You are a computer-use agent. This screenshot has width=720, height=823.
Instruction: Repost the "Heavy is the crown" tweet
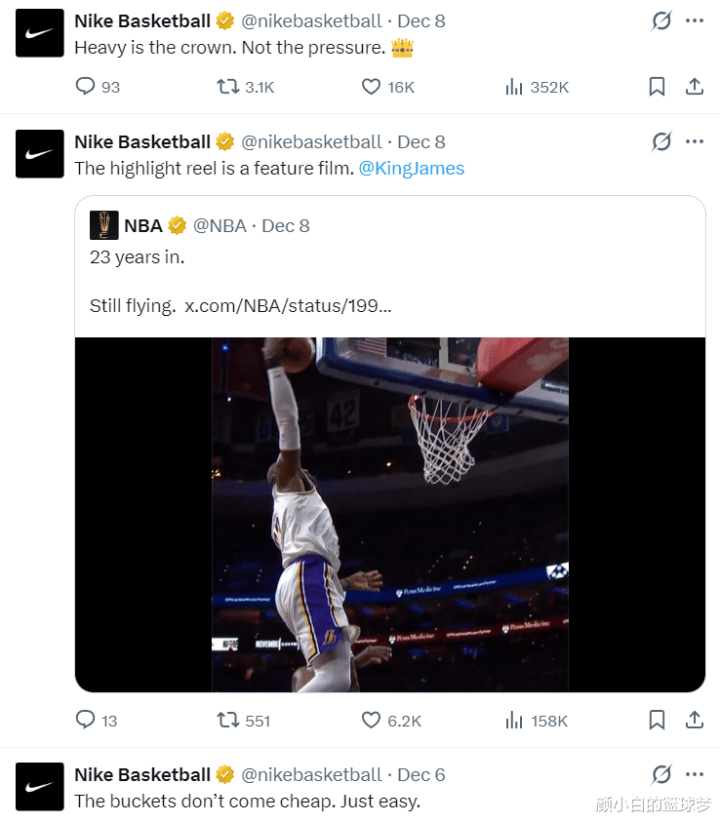click(229, 87)
